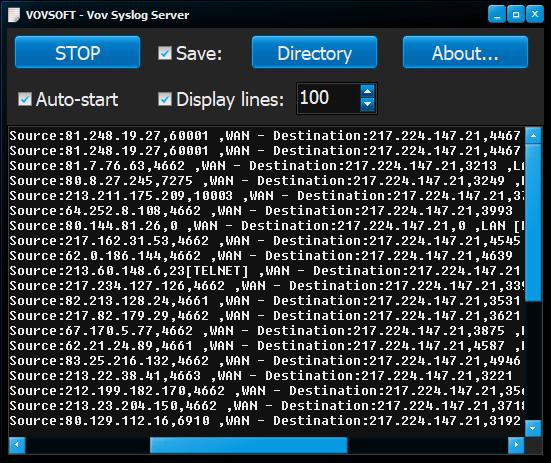
Task: Select log line Source:67.170.5.77,4662
Action: click(x=267, y=331)
